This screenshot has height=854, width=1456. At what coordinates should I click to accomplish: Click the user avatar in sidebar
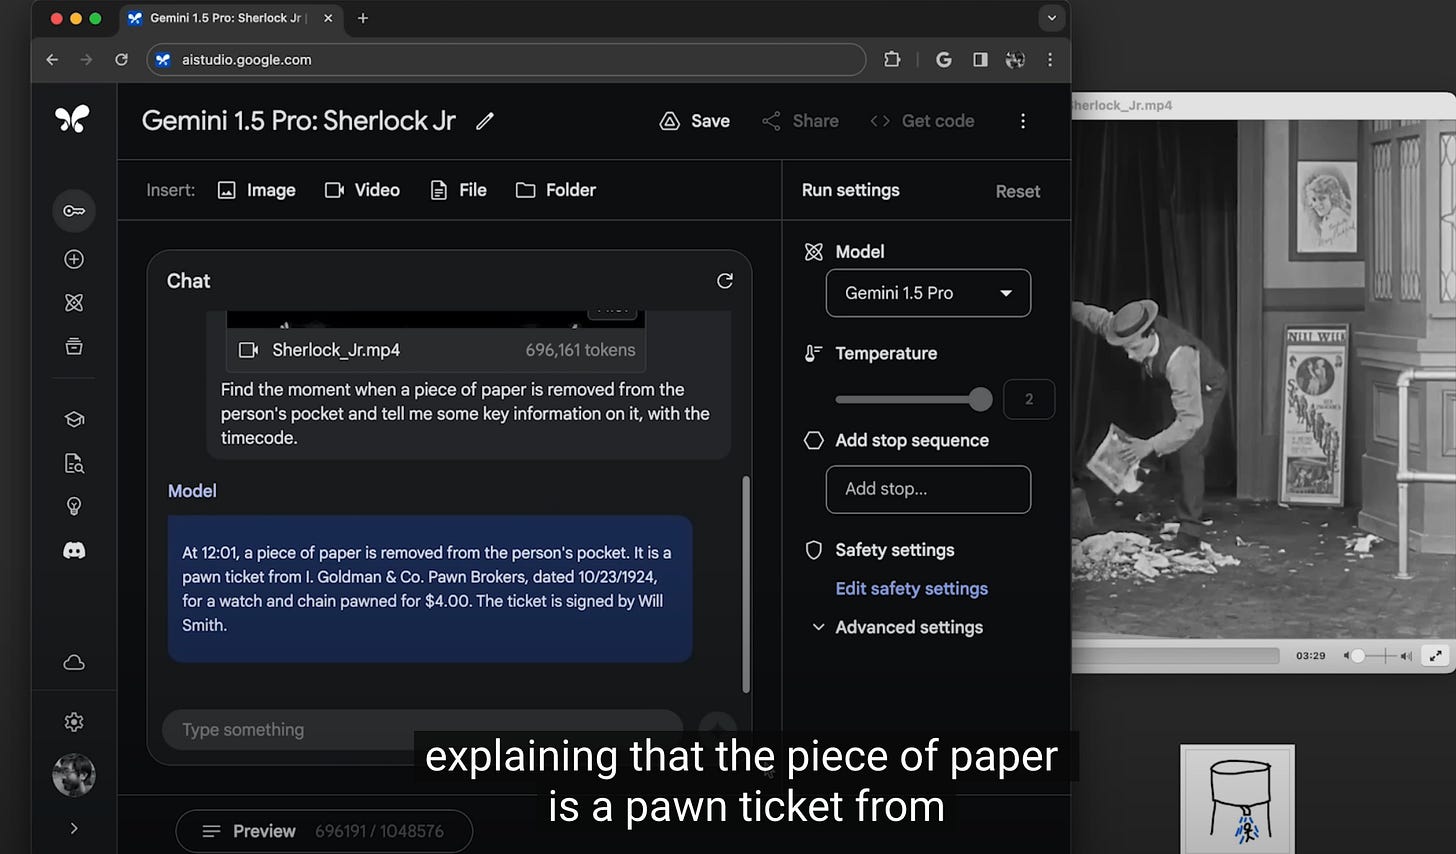point(74,775)
